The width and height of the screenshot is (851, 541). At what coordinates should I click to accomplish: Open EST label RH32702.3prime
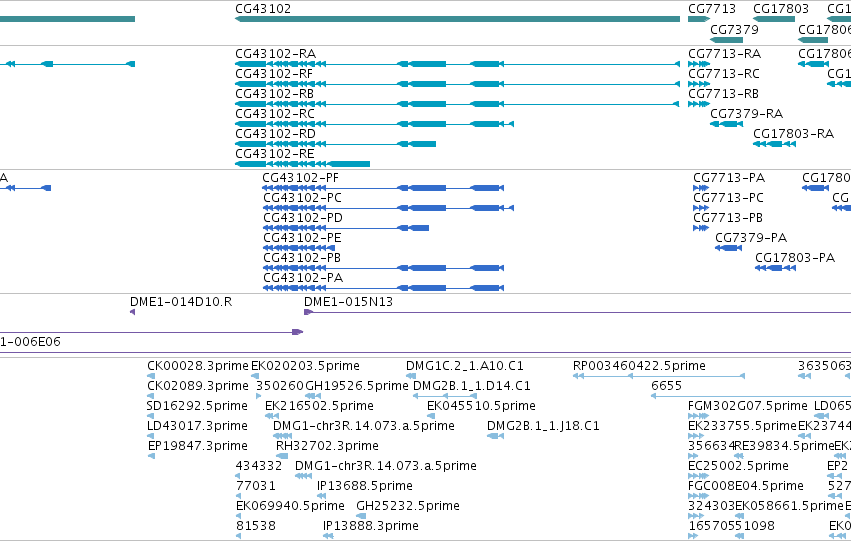(327, 447)
